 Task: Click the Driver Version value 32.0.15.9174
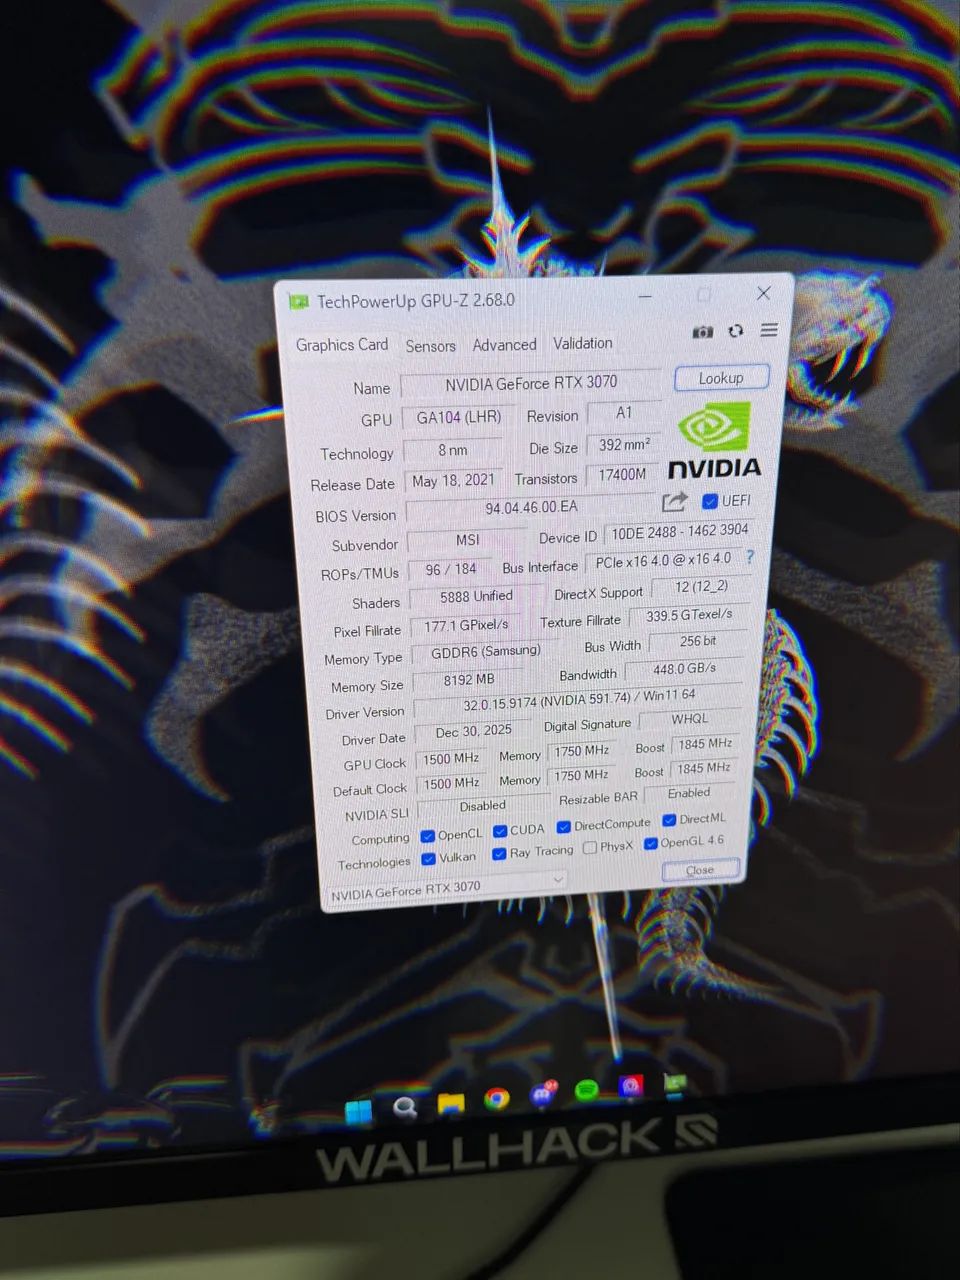578,701
